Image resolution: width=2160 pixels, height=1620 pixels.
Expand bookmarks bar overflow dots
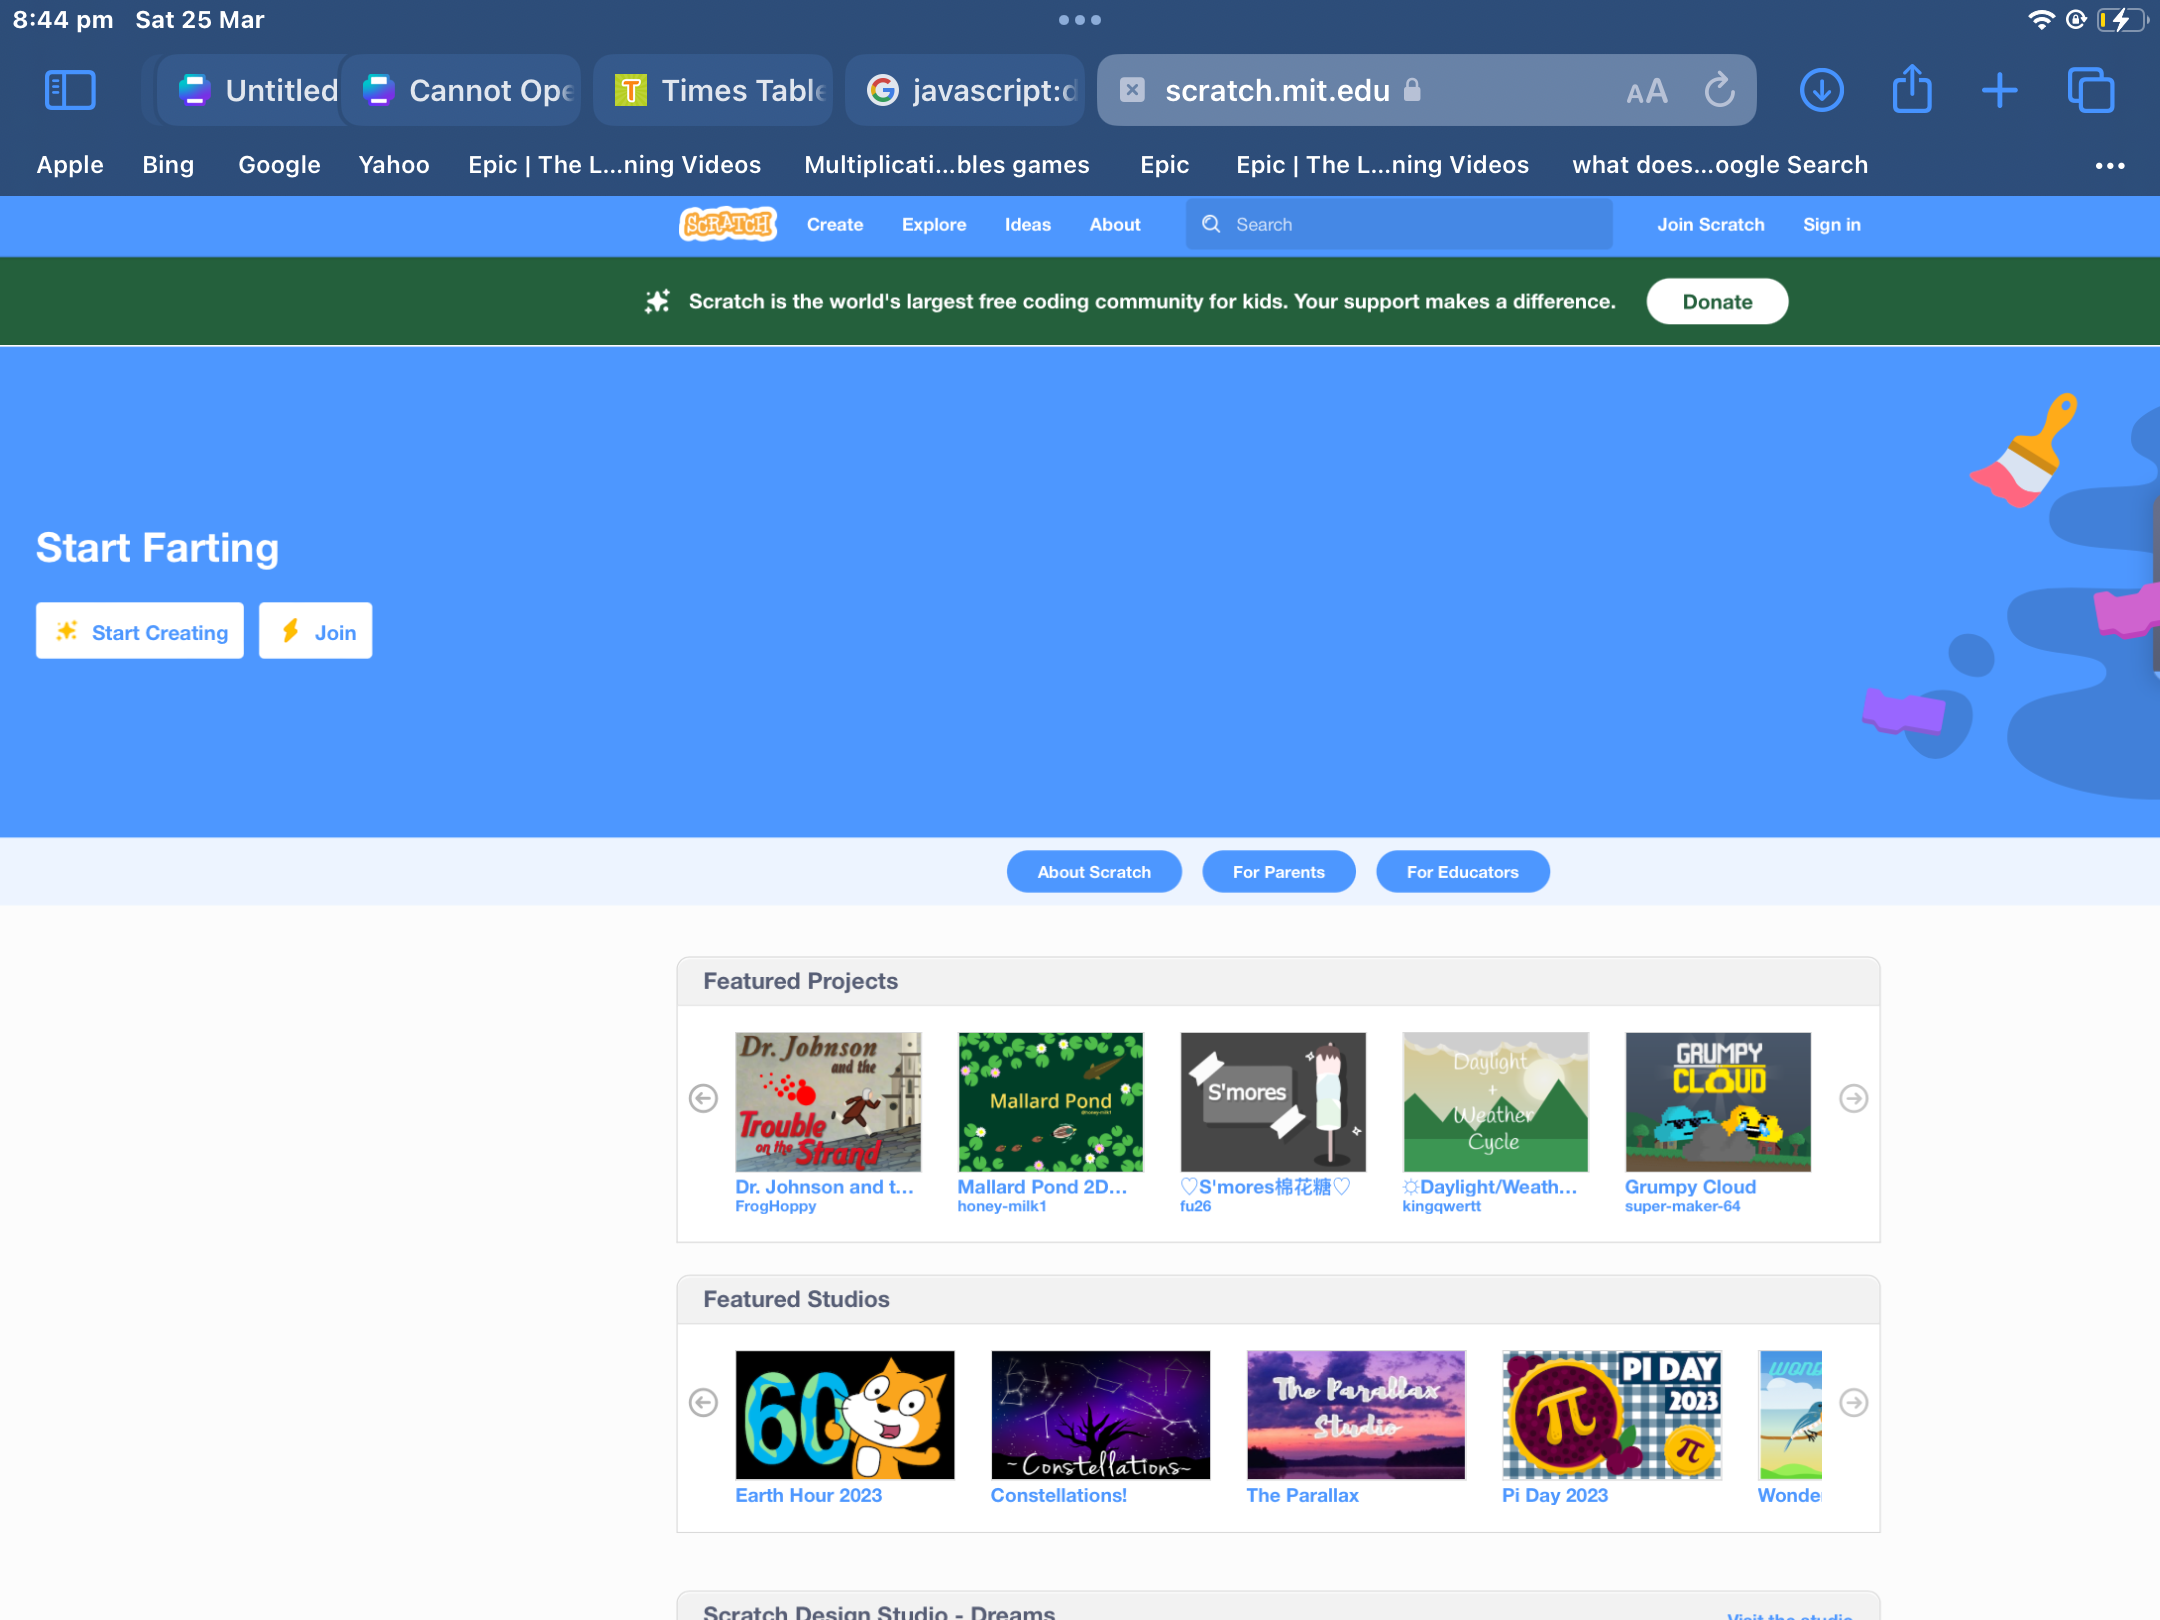click(2109, 166)
